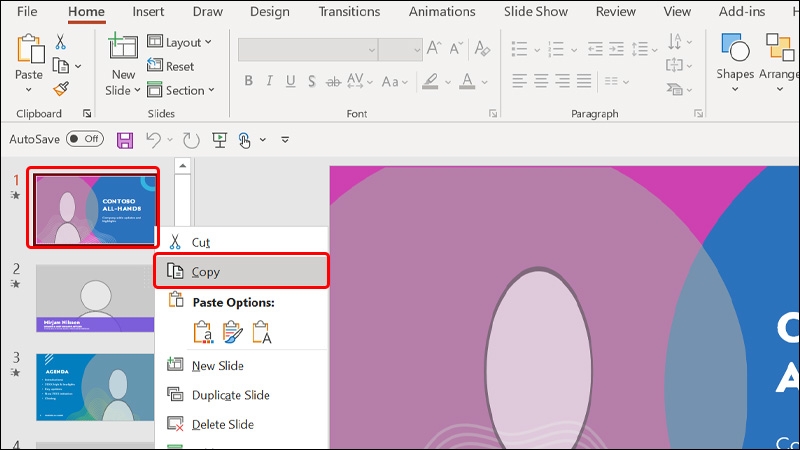Open the font name combo box

click(308, 49)
